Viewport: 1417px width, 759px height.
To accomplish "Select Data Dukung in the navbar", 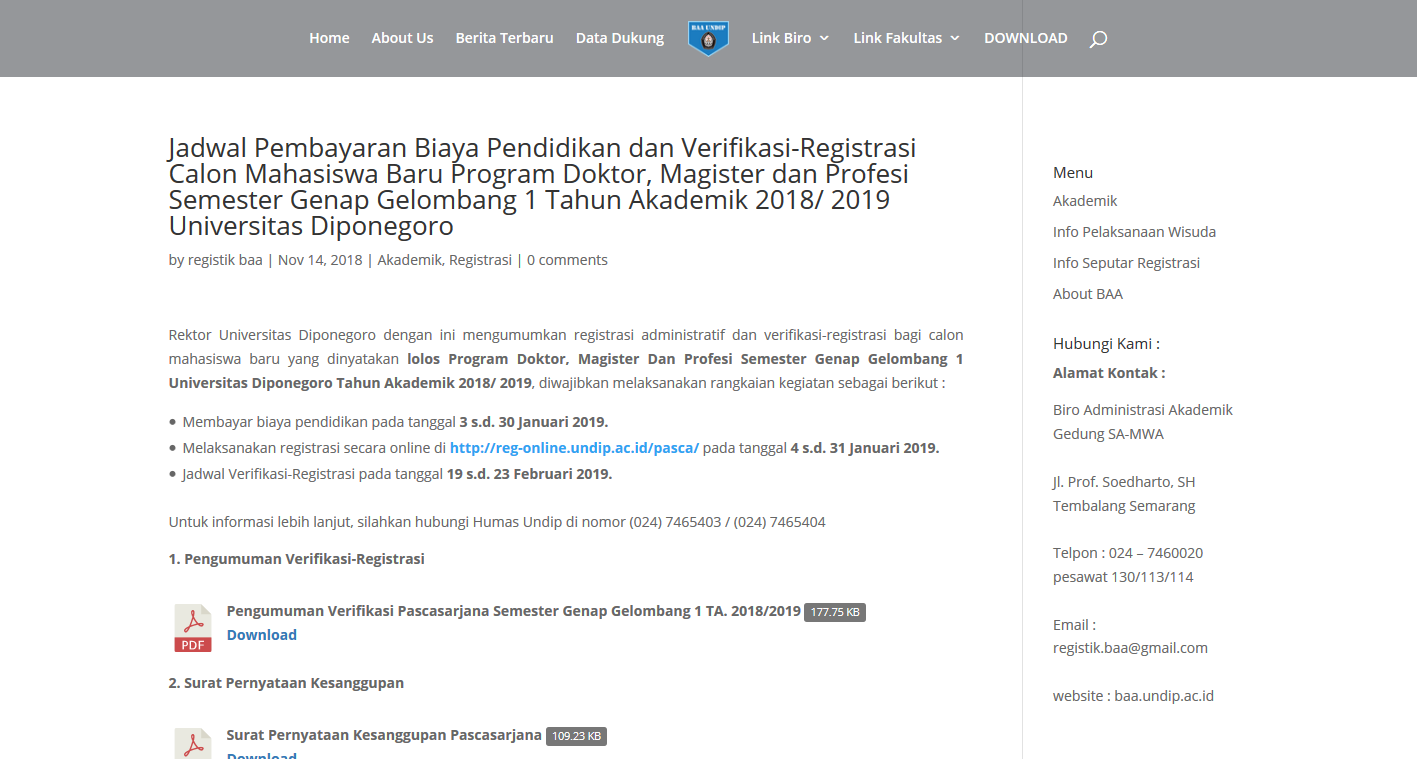I will click(x=619, y=38).
